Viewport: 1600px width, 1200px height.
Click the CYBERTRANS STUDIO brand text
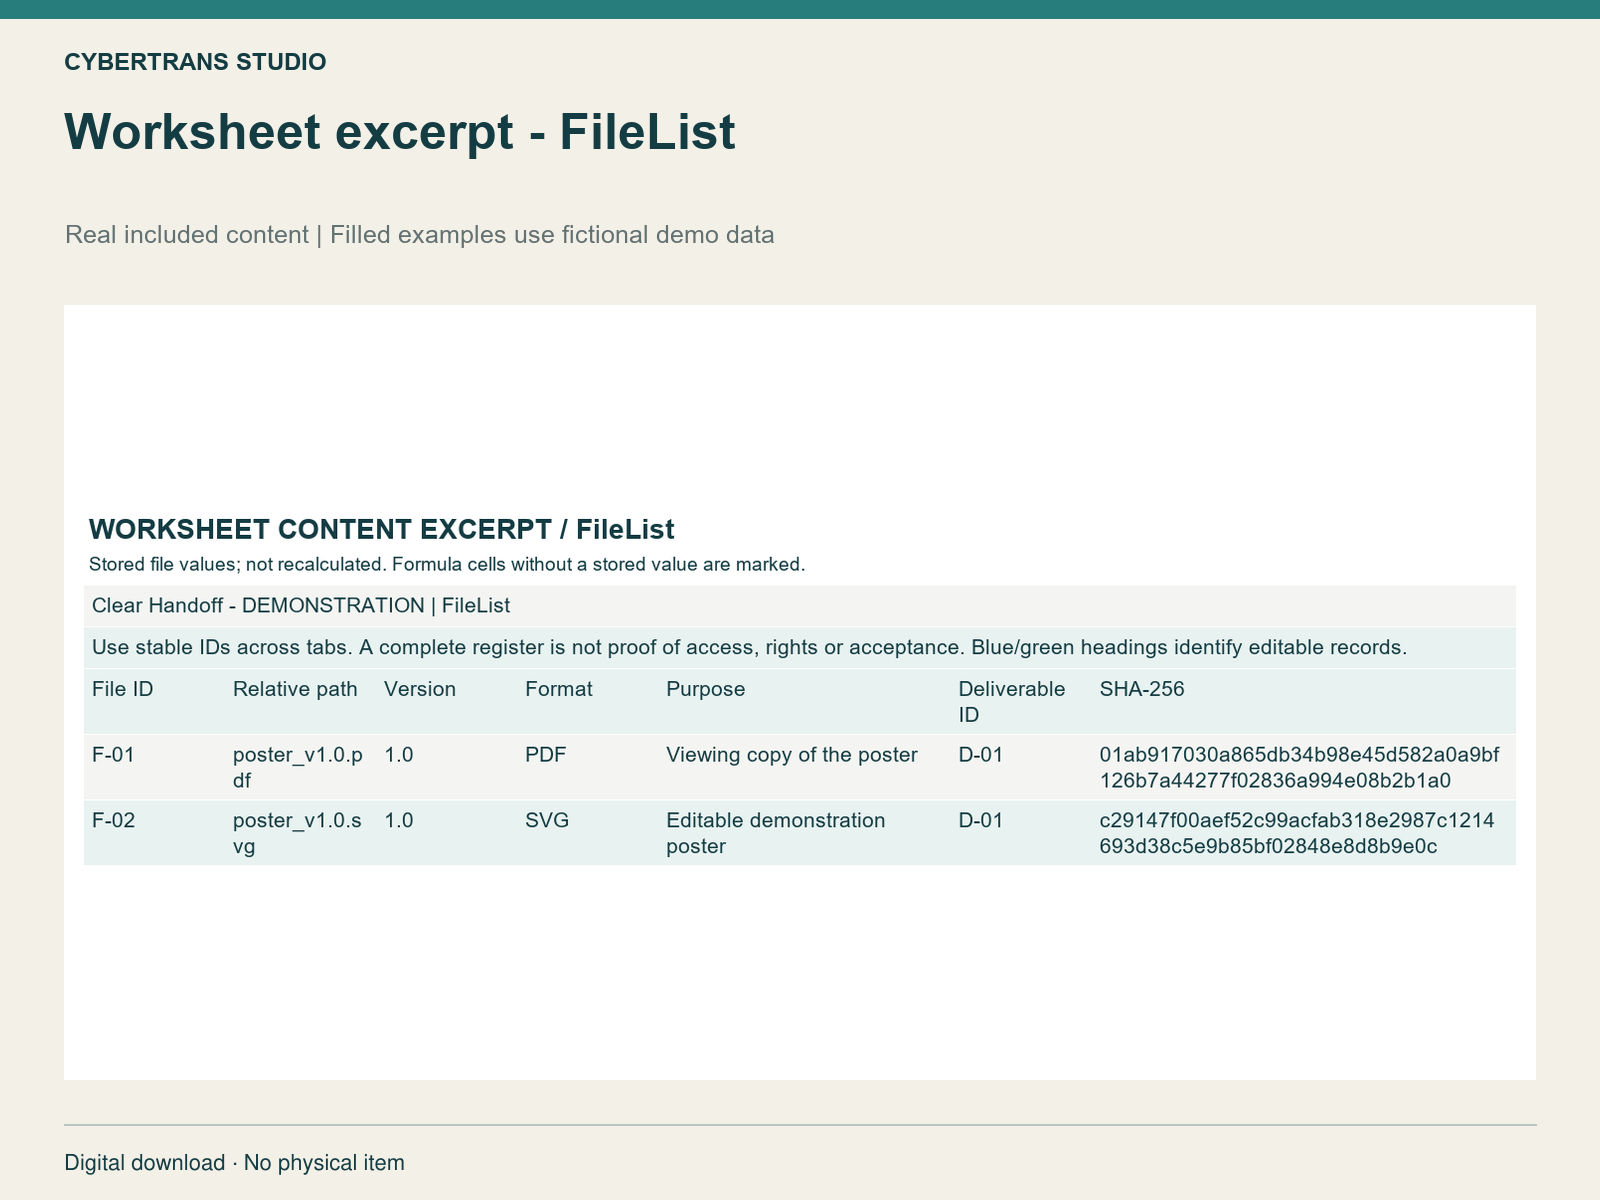coord(195,62)
